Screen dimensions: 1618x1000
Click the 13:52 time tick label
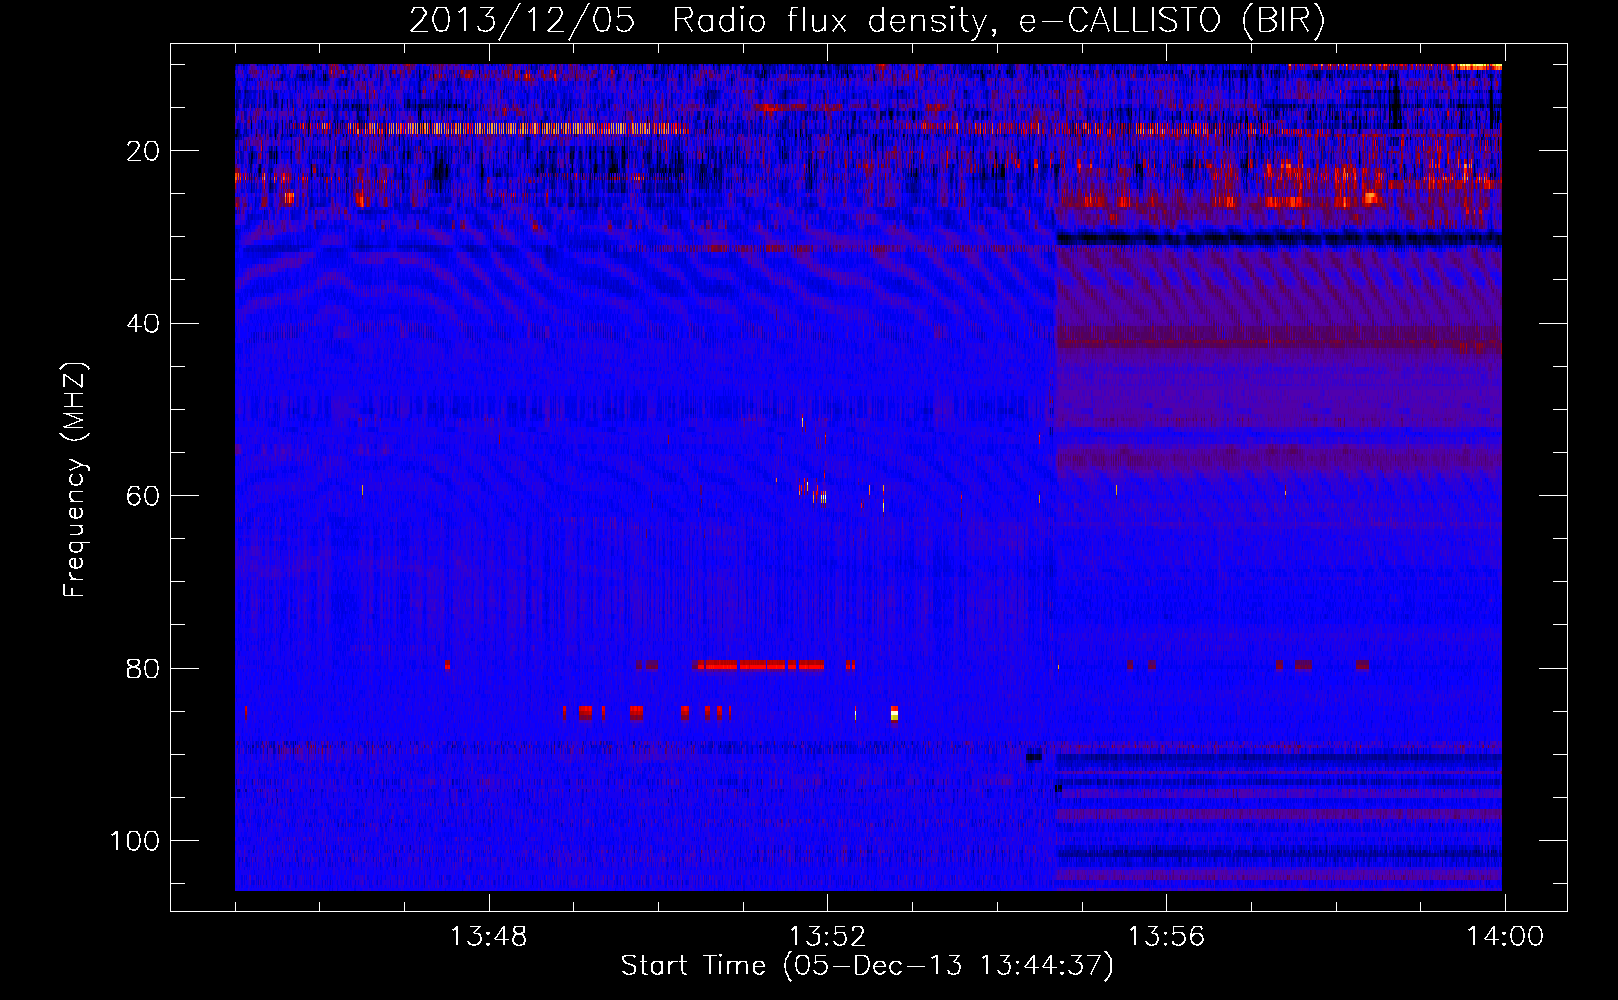tap(827, 937)
